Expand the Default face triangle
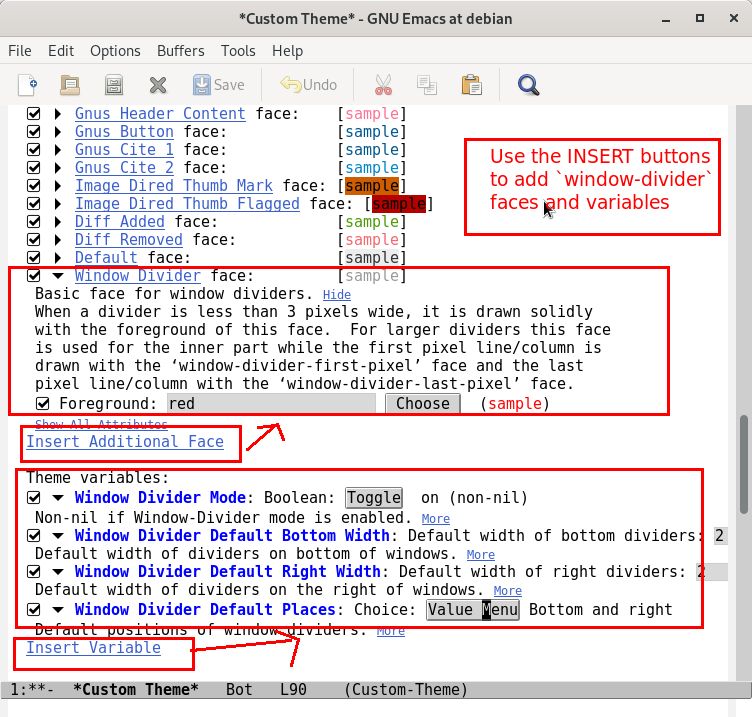Screen dimensions: 752x717 58,258
